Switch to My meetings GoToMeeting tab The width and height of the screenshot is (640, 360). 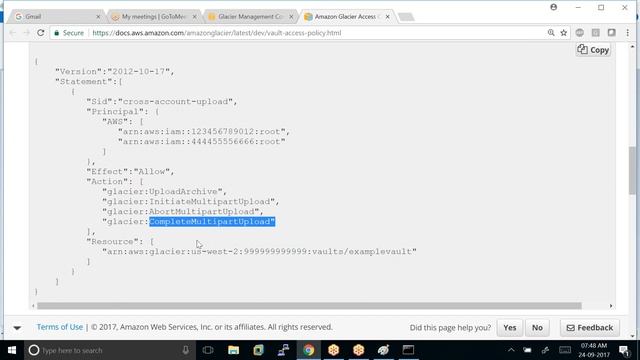coord(153,17)
